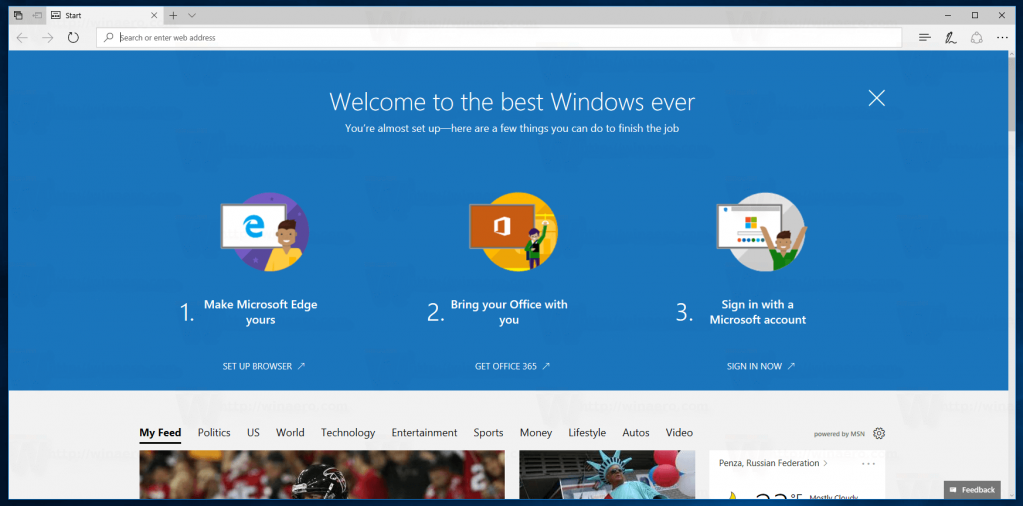Image resolution: width=1023 pixels, height=506 pixels.
Task: Select the Start tab
Action: click(104, 15)
